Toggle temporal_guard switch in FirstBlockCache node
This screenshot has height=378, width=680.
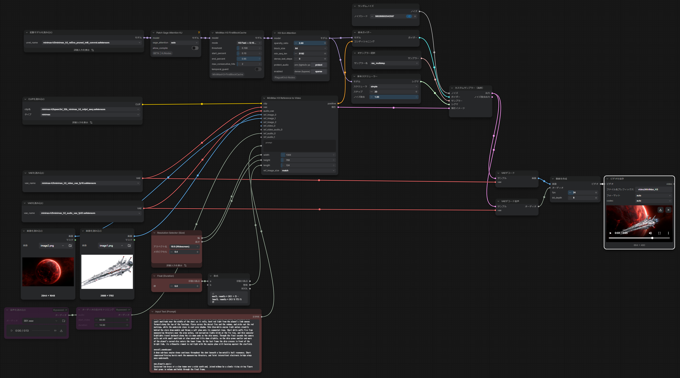[x=258, y=69]
